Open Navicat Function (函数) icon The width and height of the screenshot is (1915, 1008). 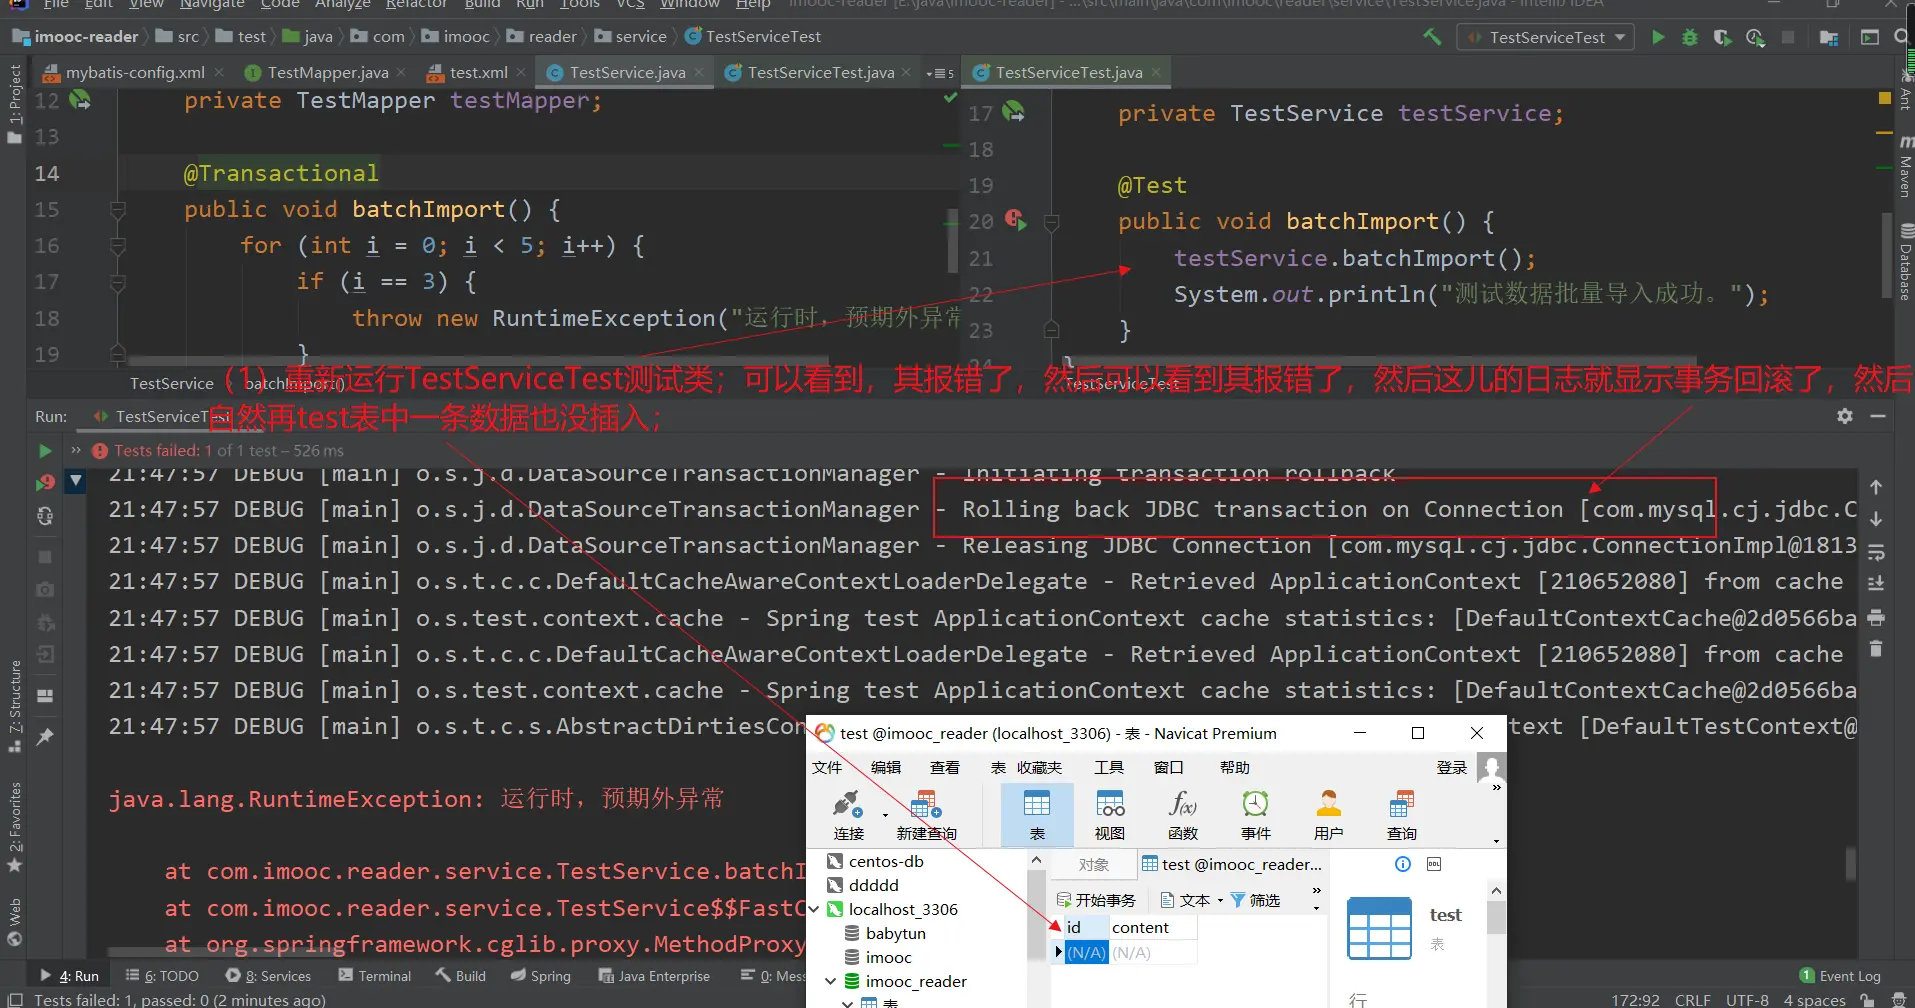[1182, 814]
